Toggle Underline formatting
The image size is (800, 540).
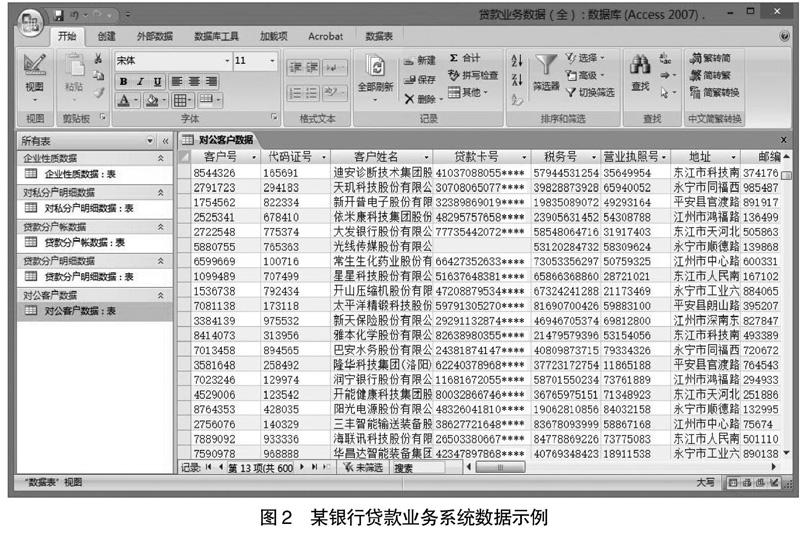pyautogui.click(x=158, y=81)
